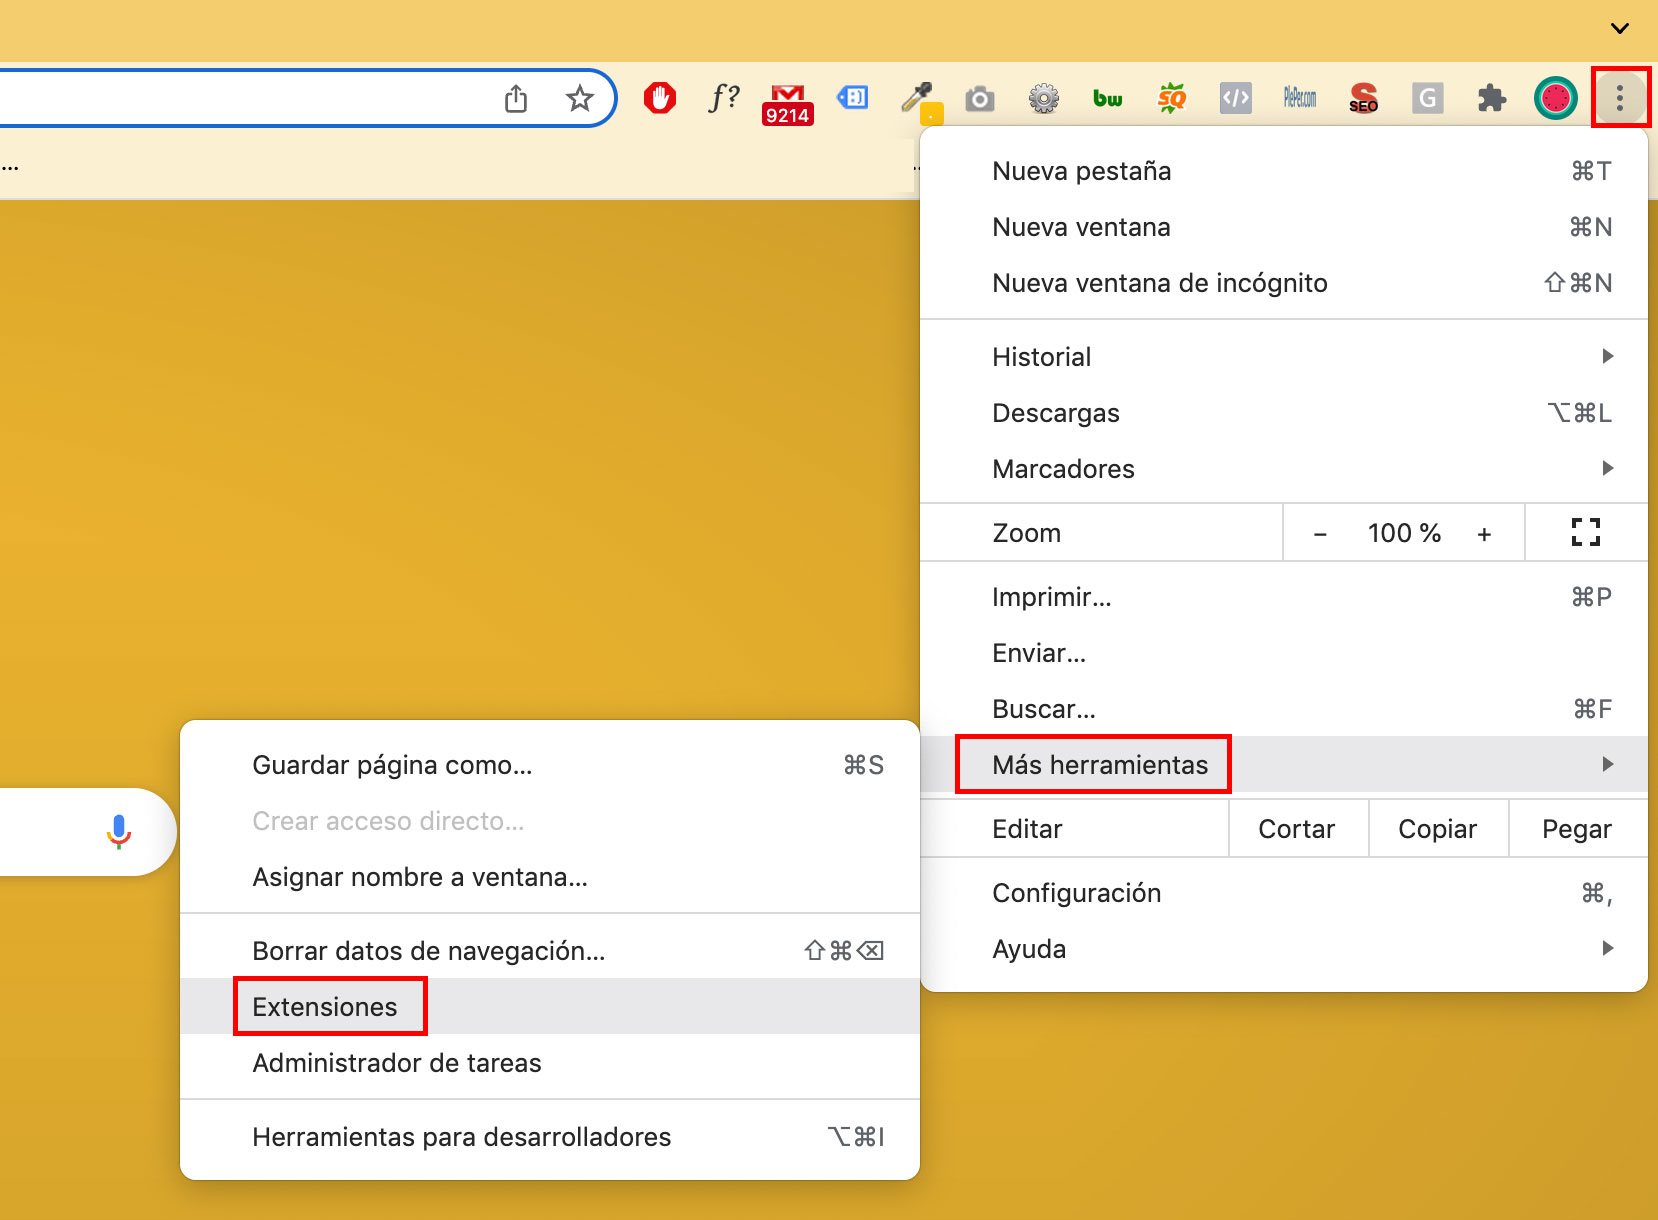The height and width of the screenshot is (1220, 1658).
Task: Expand the Ayuda submenu arrow
Action: pos(1608,948)
